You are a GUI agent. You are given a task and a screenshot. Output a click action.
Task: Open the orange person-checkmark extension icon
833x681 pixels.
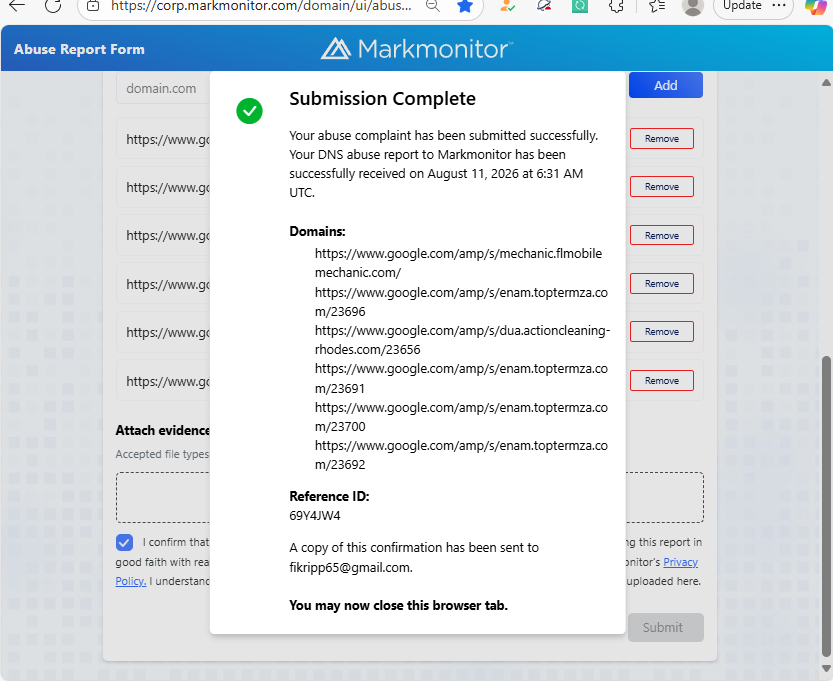pyautogui.click(x=507, y=6)
